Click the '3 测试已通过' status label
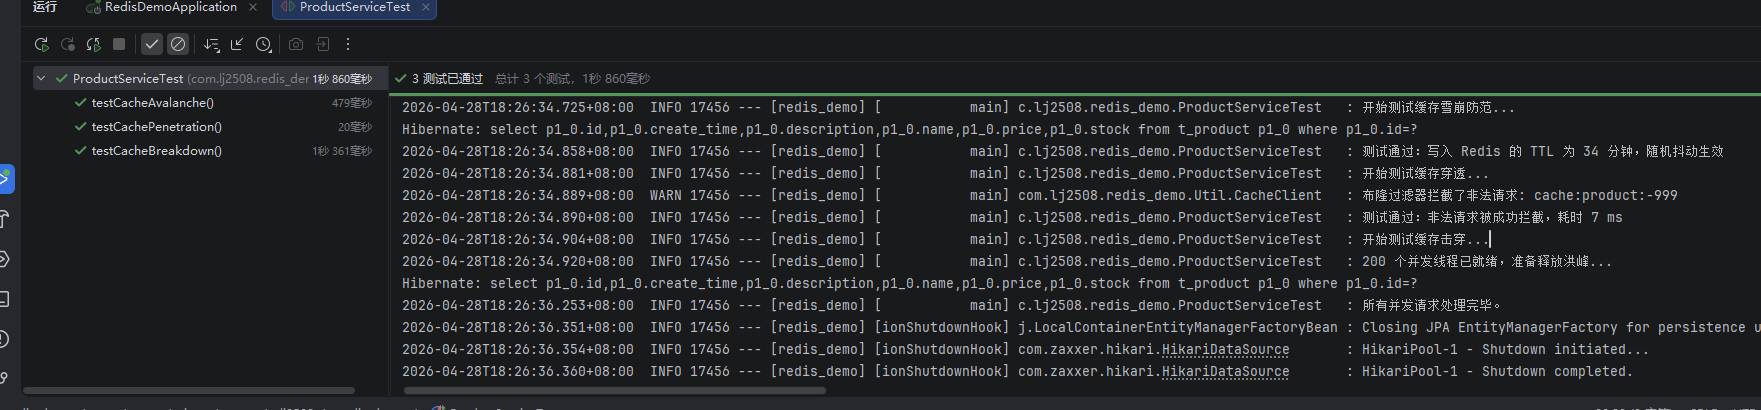 (x=447, y=79)
